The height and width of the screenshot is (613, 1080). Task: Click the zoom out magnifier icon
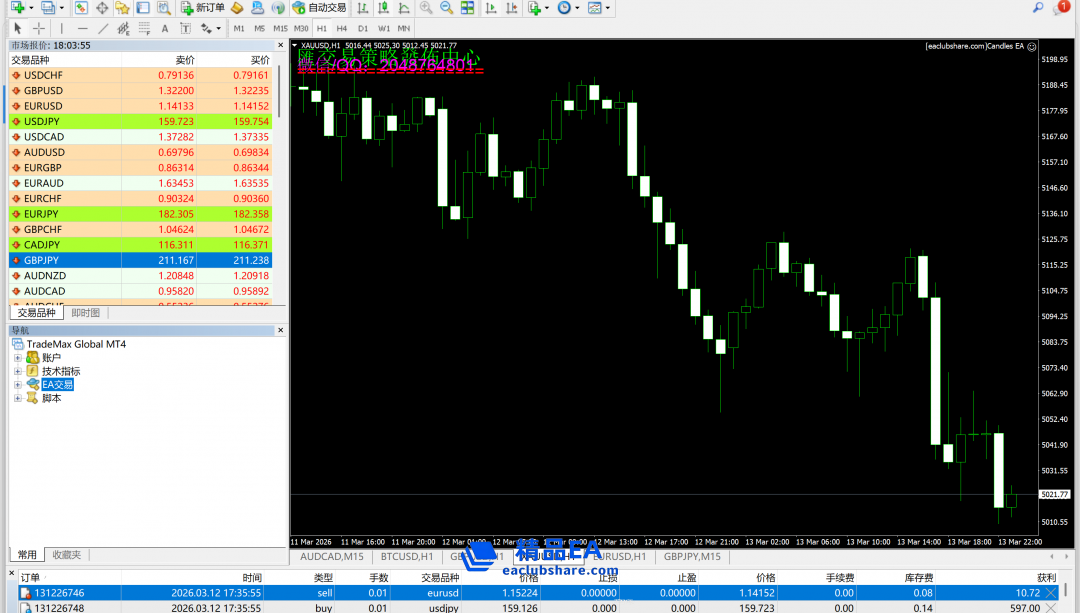click(x=446, y=8)
